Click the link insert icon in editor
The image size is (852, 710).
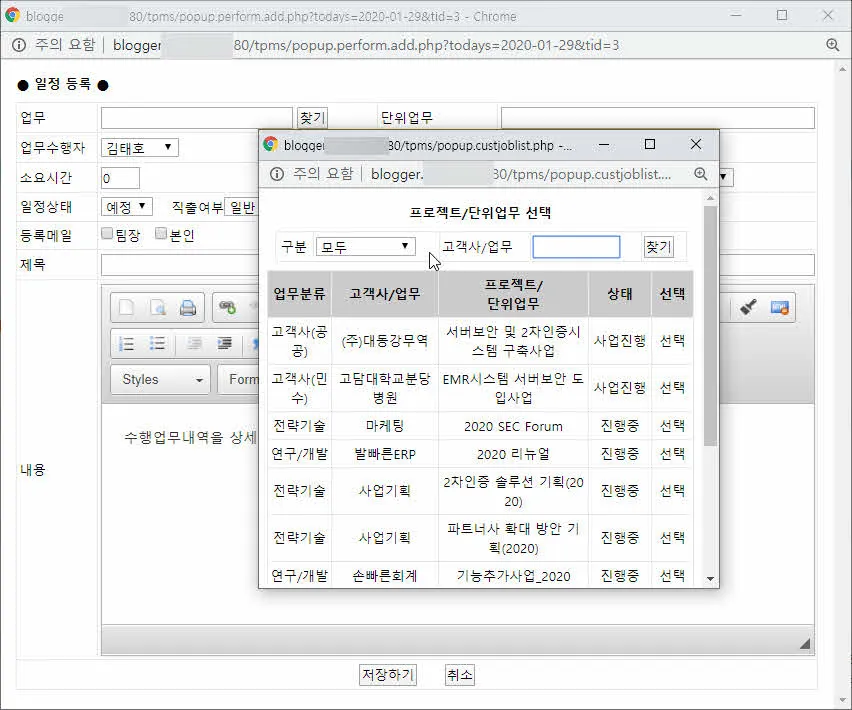[228, 307]
